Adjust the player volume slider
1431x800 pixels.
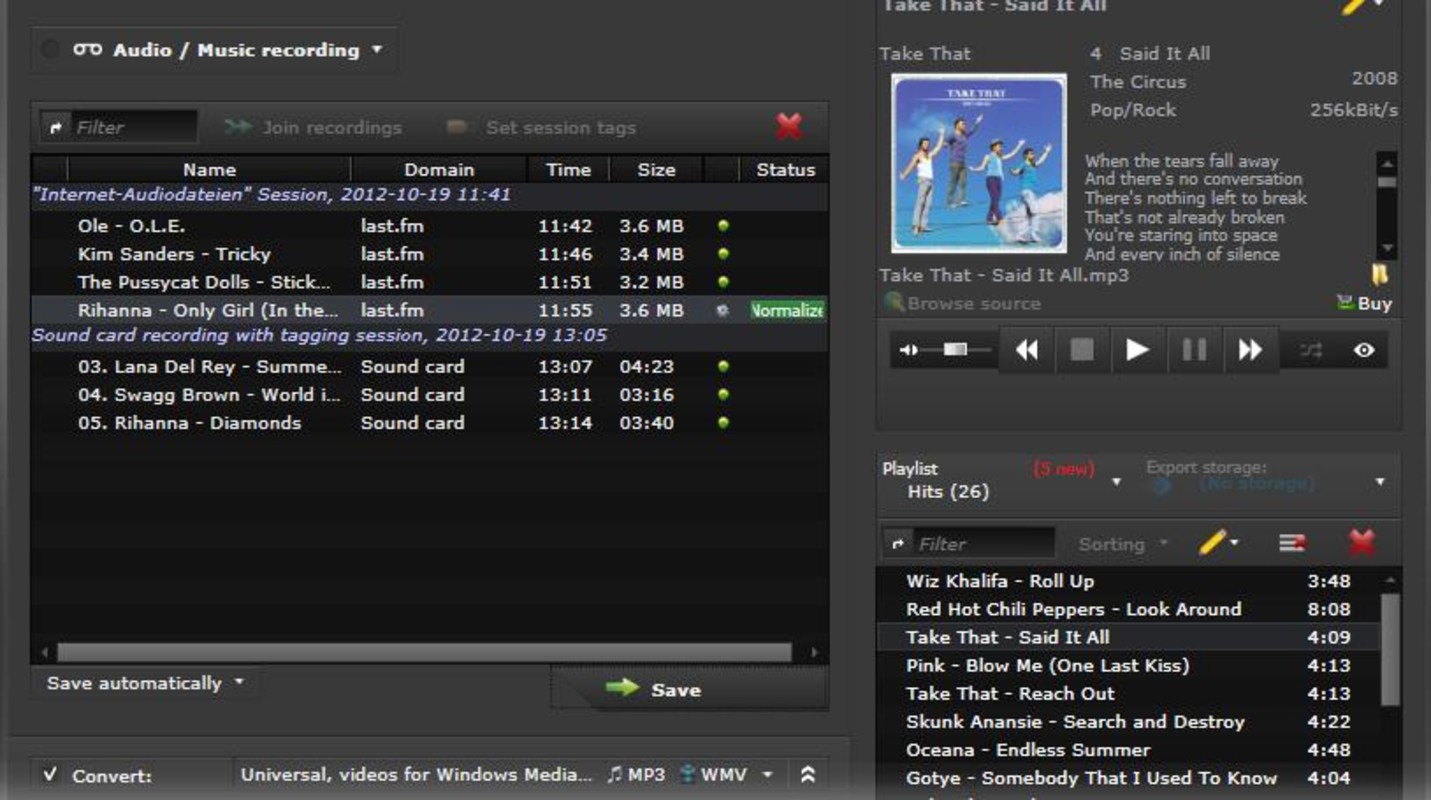pyautogui.click(x=955, y=350)
